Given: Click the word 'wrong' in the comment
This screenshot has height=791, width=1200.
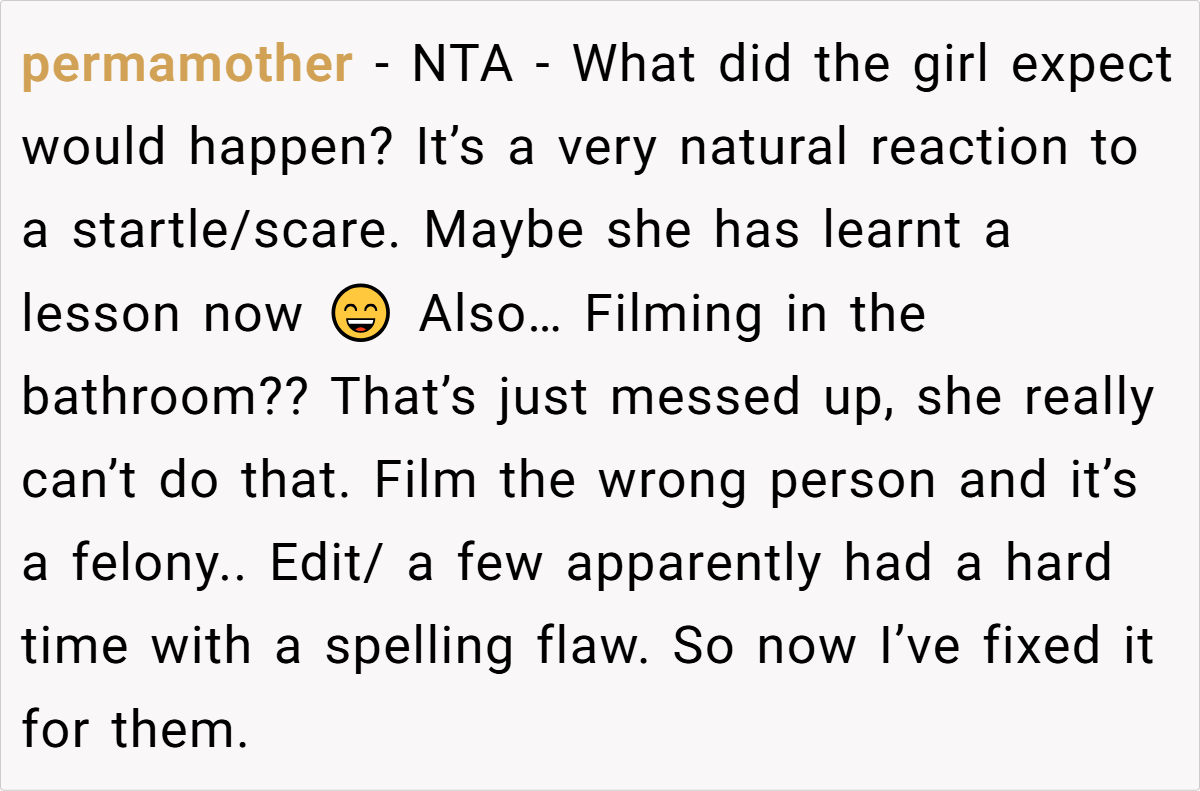Looking at the screenshot, I should click(x=673, y=483).
